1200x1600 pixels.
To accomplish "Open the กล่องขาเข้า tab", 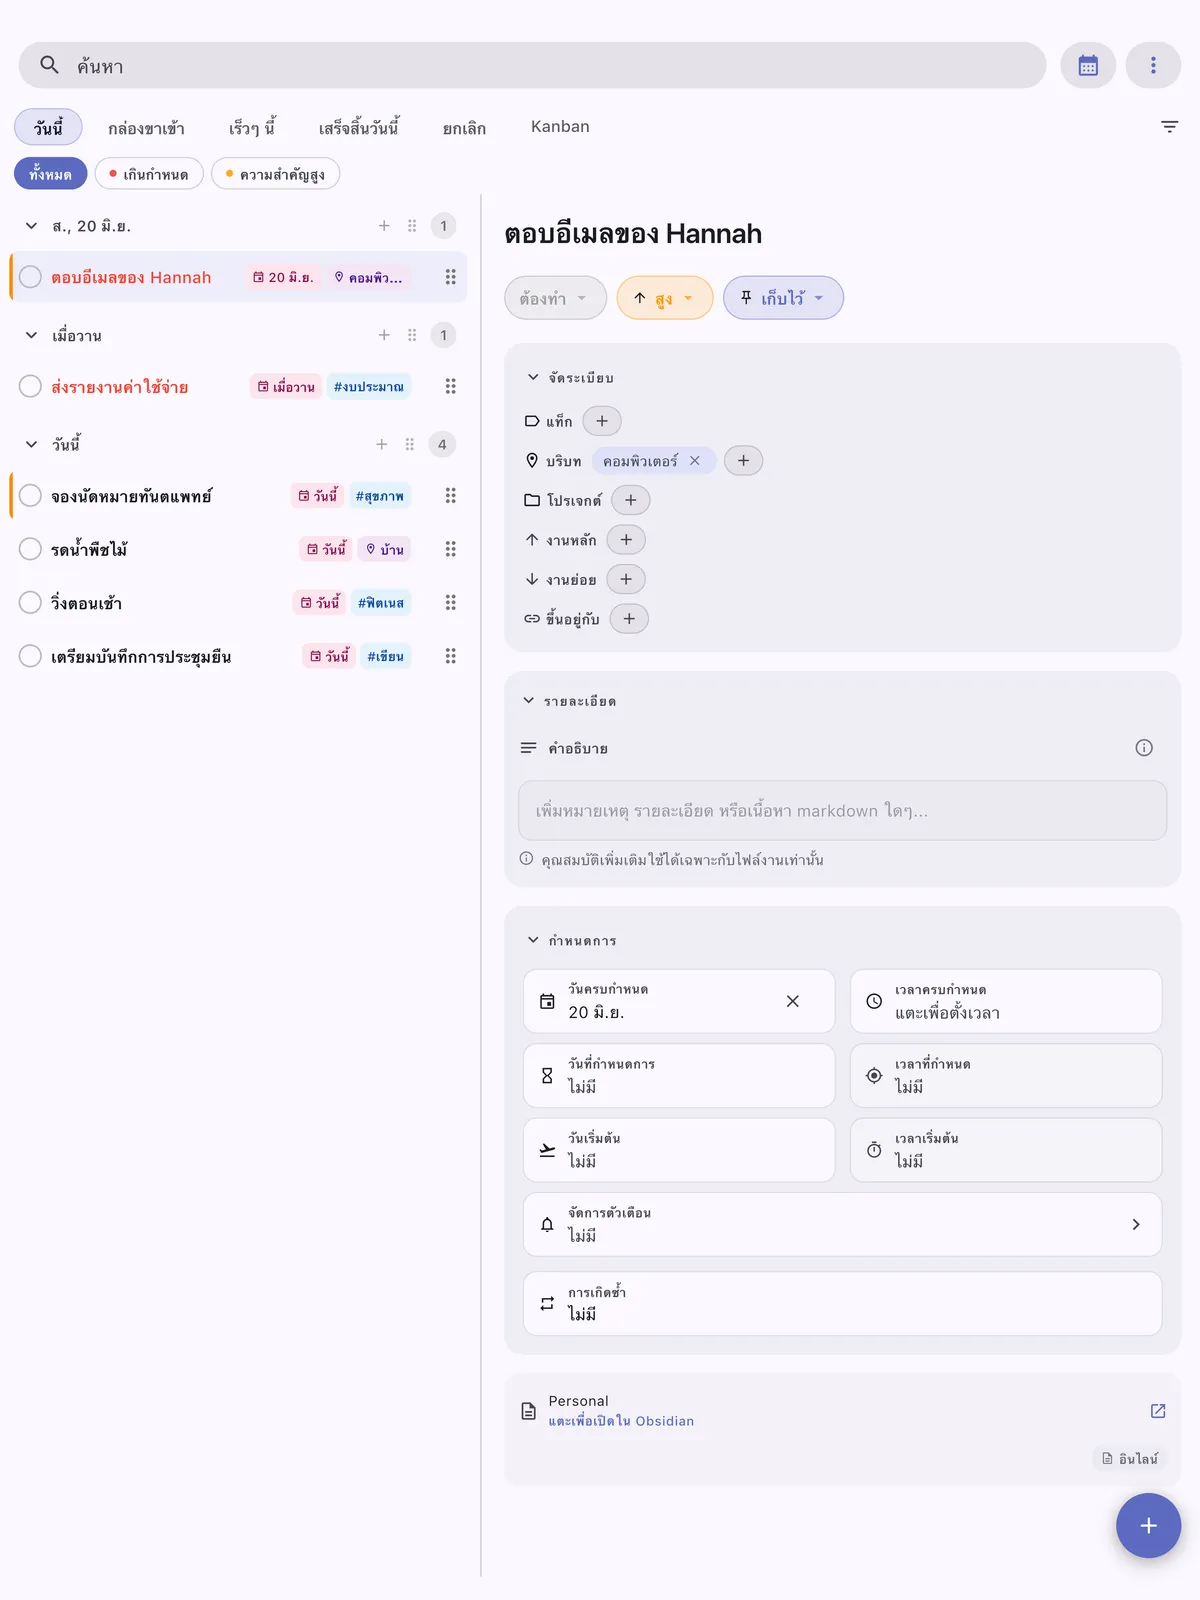I will 146,128.
